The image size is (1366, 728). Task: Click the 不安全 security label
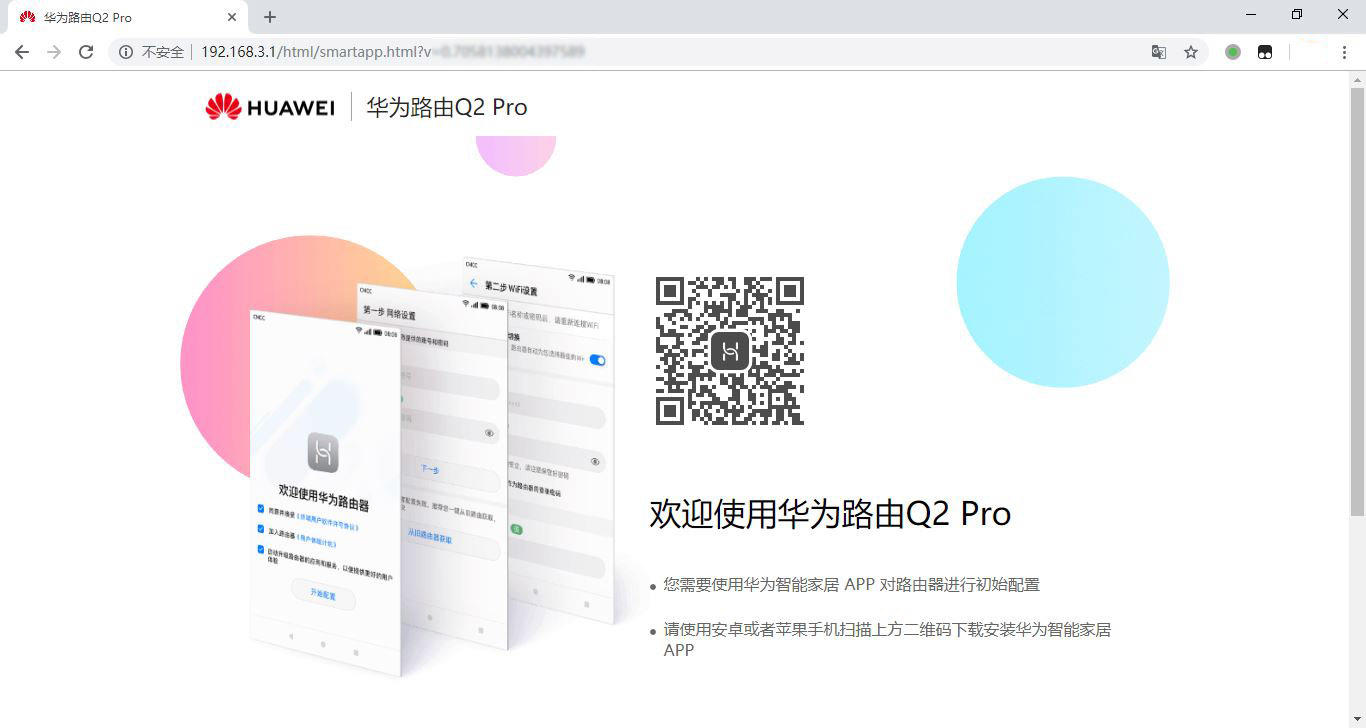point(162,52)
